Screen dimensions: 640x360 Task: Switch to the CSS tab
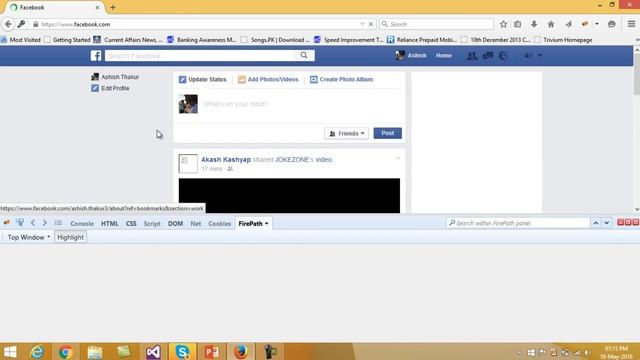pos(131,224)
